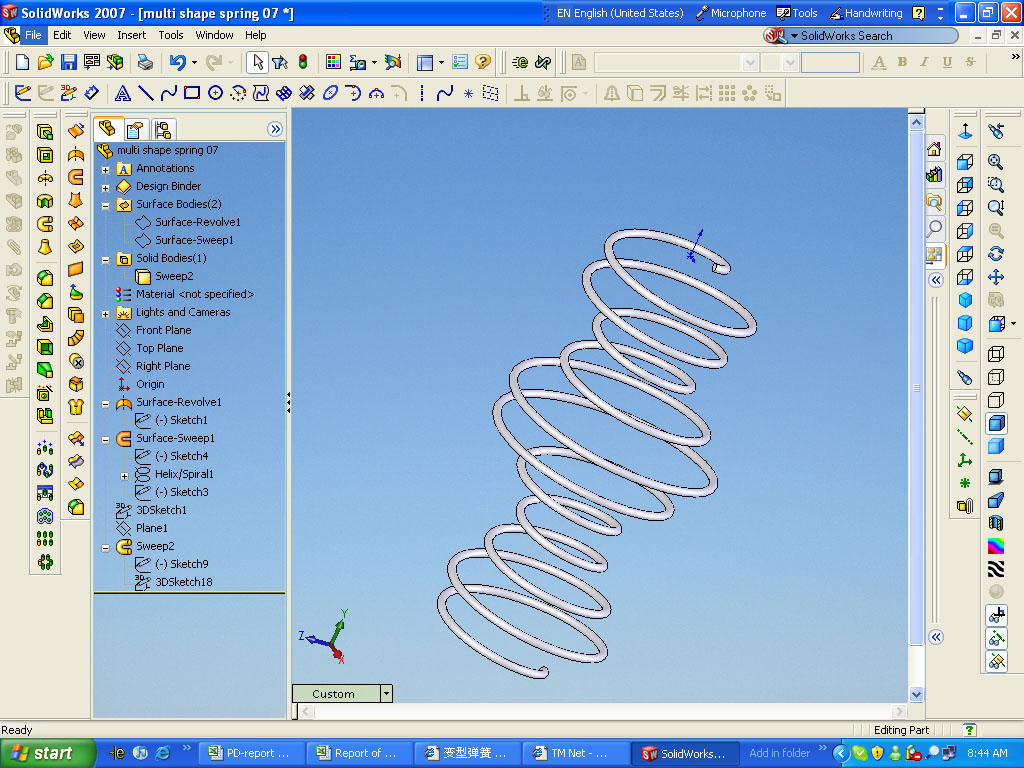Open SolidWorks from the taskbar
1024x768 pixels.
coord(684,752)
